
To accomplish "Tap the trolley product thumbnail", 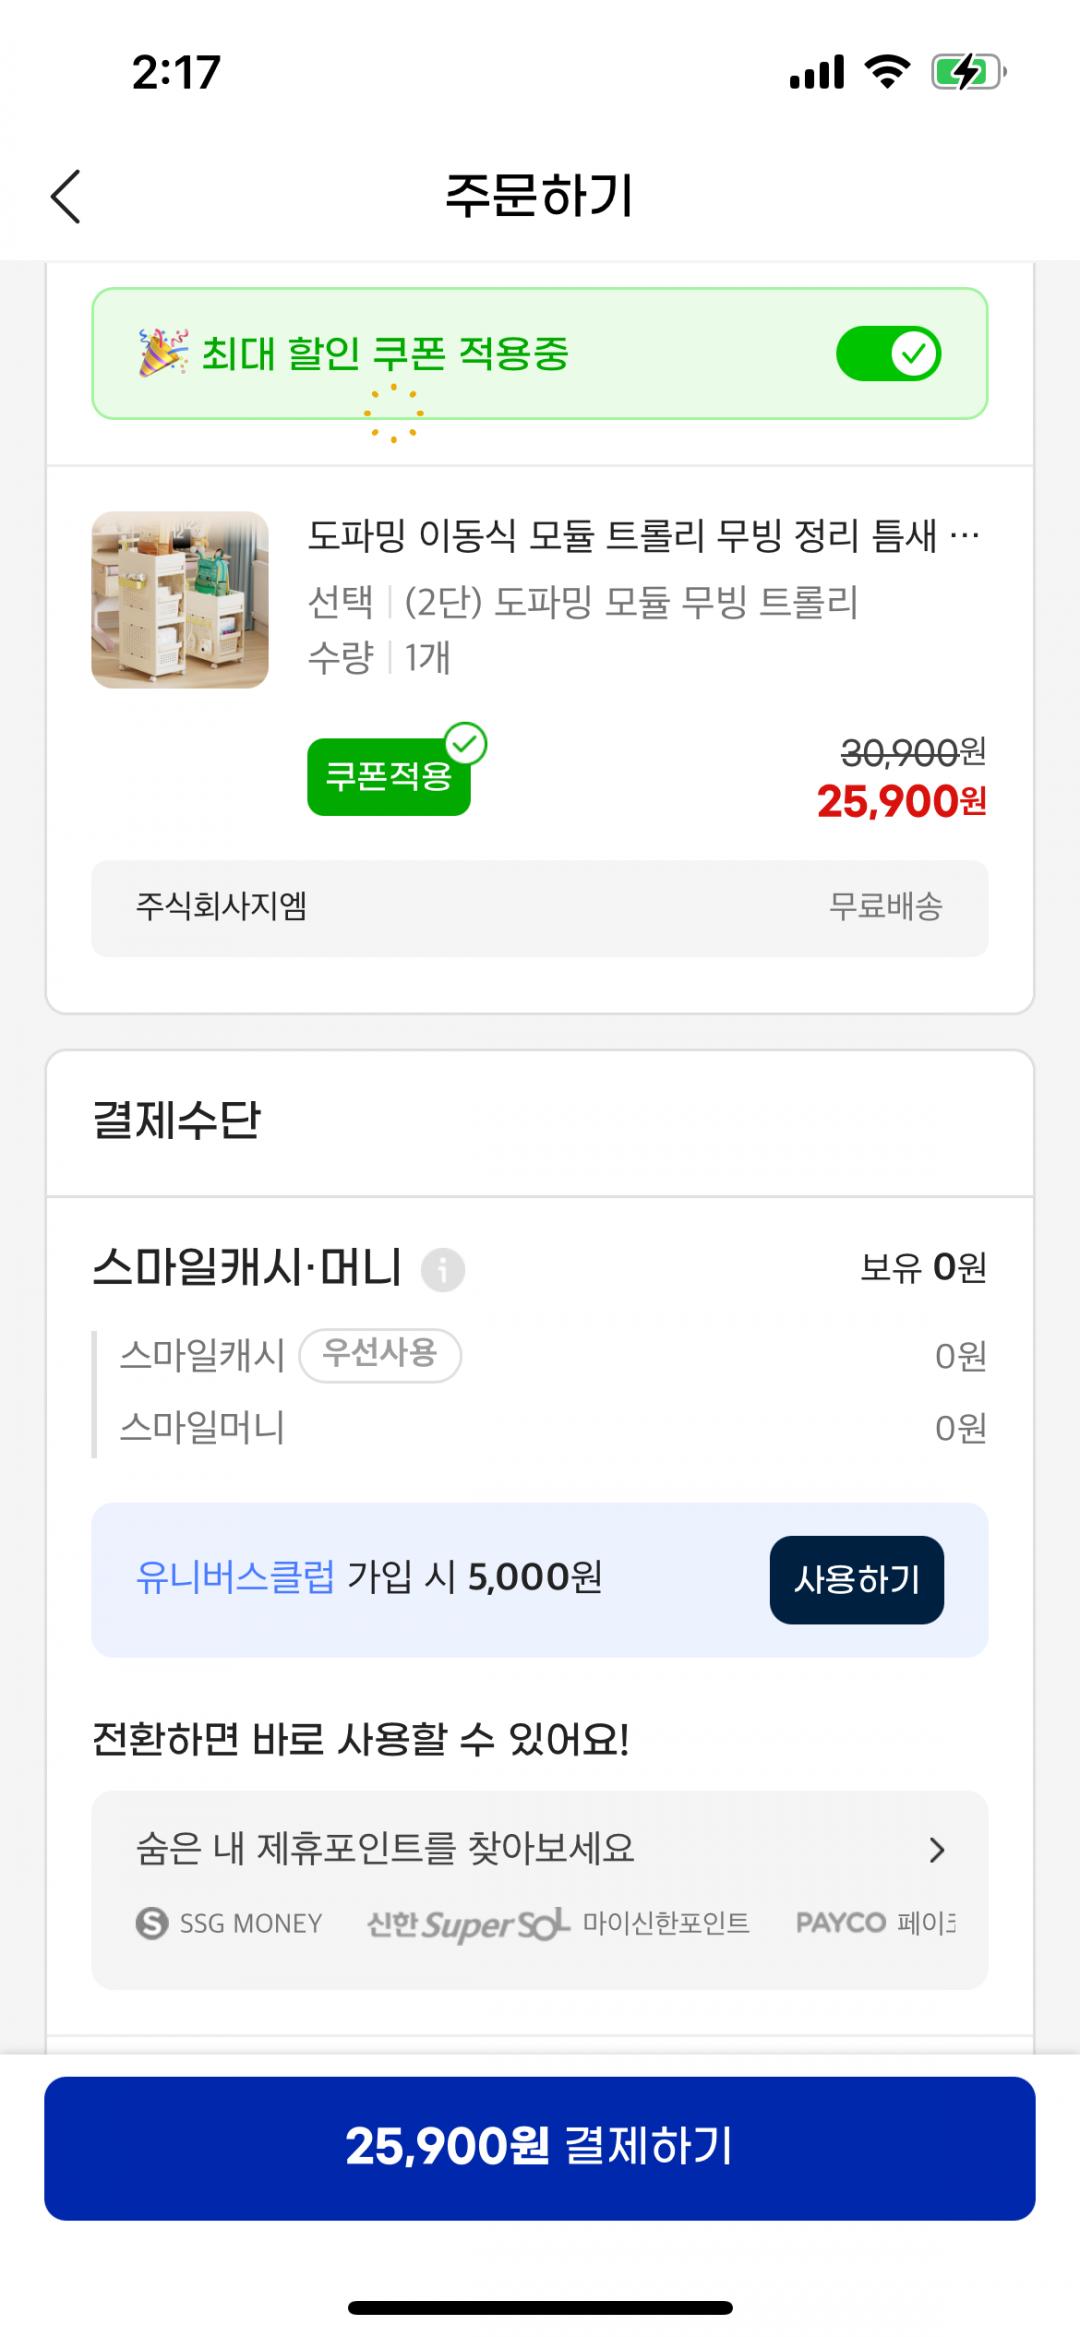I will [180, 600].
